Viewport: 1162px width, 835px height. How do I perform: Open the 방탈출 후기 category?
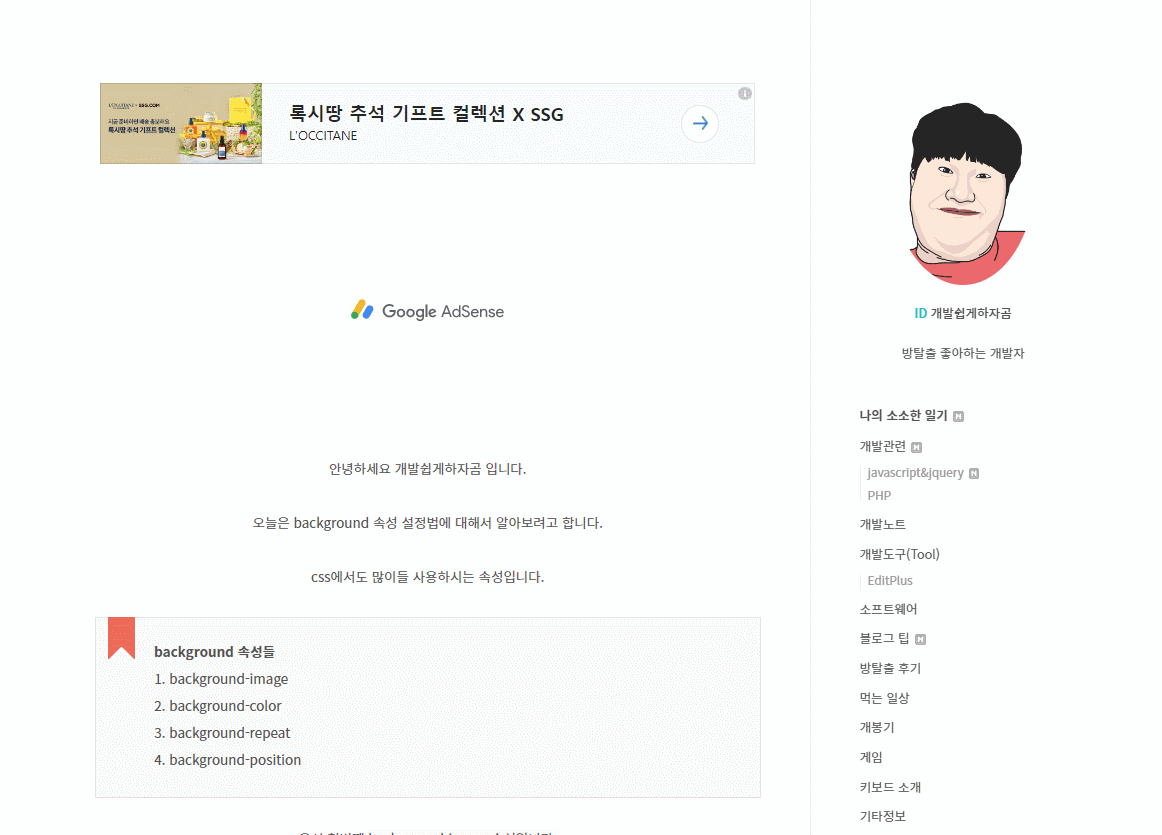point(890,668)
